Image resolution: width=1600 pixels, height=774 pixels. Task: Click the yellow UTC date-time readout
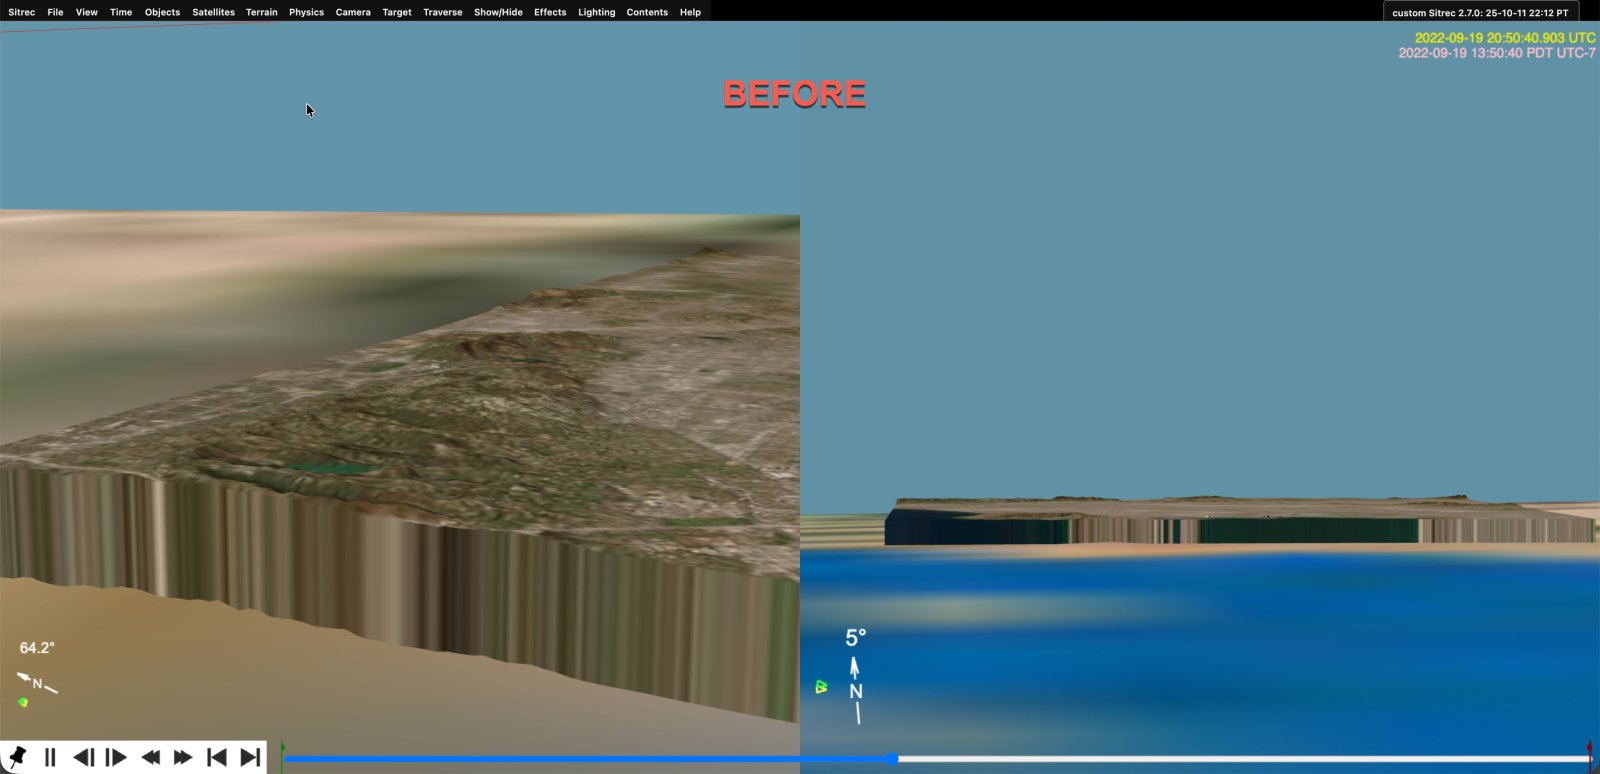pyautogui.click(x=1504, y=38)
